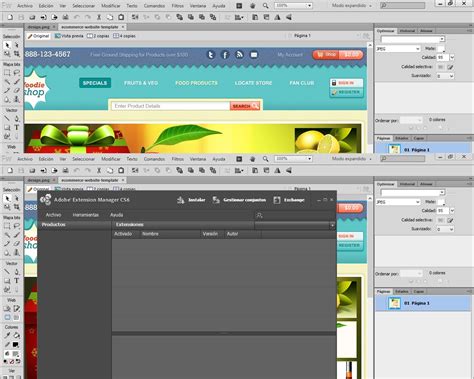
Task: Open Mate color swatch in upper Optimizar panel
Action: pyautogui.click(x=441, y=49)
